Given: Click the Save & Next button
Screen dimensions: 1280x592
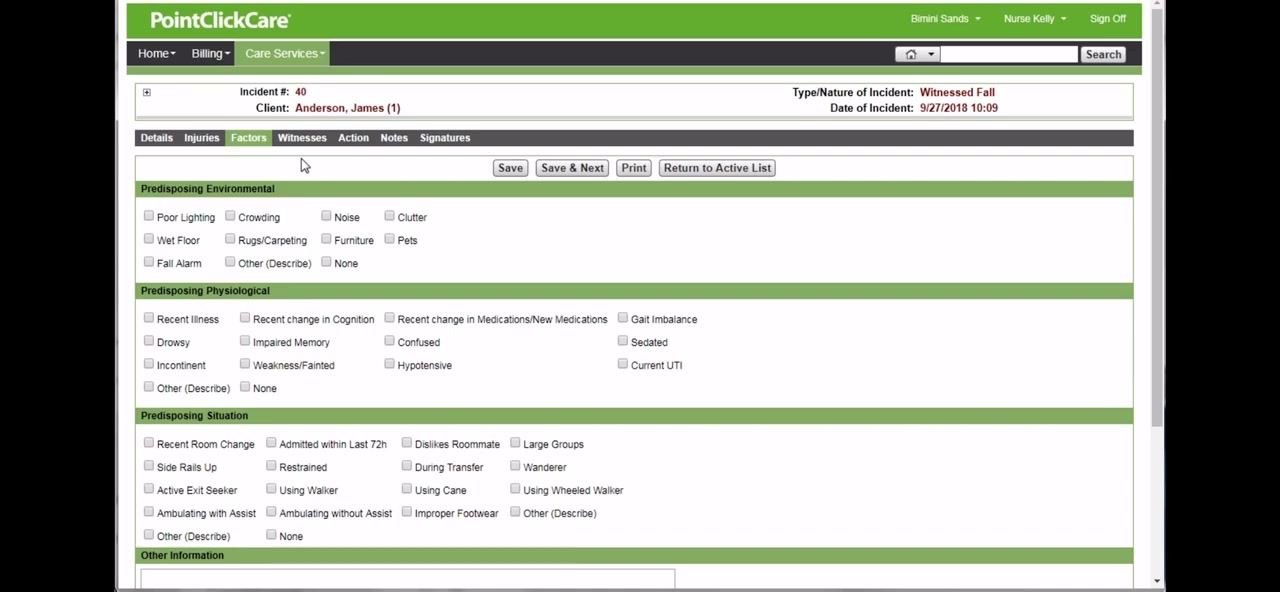Looking at the screenshot, I should tap(572, 168).
